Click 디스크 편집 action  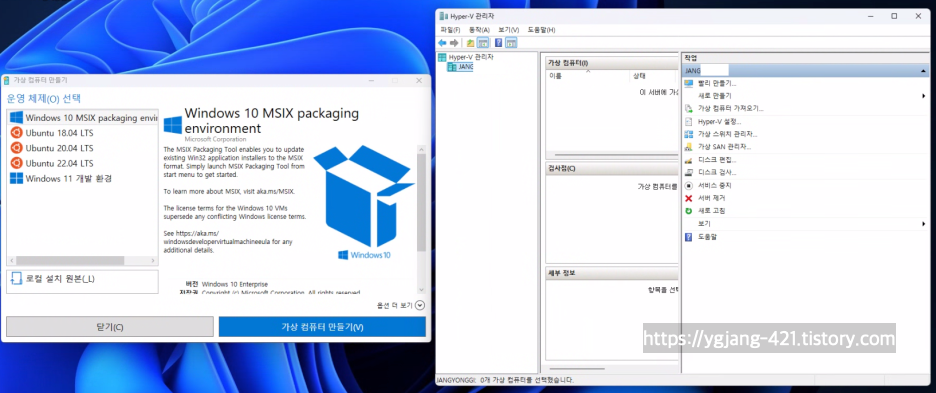[717, 160]
